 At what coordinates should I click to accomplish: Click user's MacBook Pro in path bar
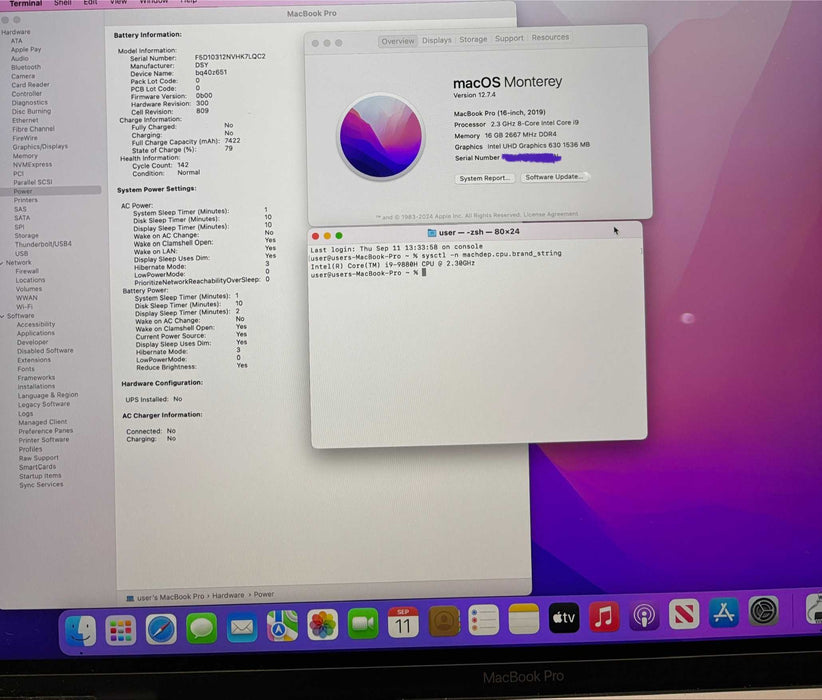(x=170, y=597)
